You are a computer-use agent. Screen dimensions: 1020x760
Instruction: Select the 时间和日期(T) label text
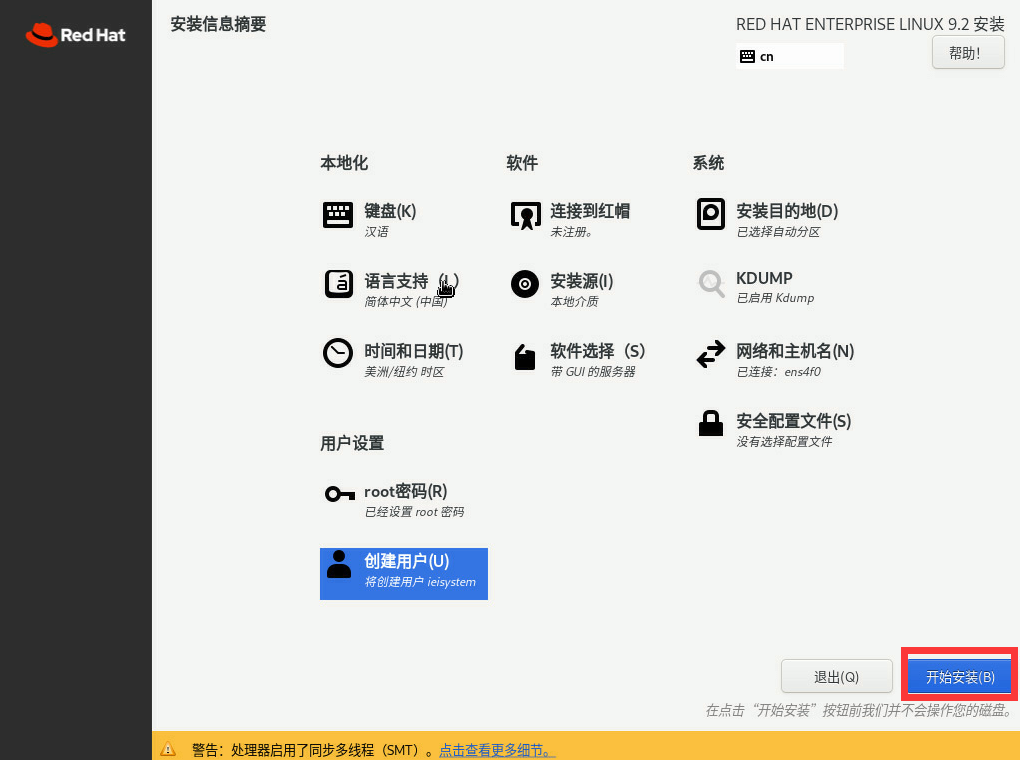click(x=413, y=352)
